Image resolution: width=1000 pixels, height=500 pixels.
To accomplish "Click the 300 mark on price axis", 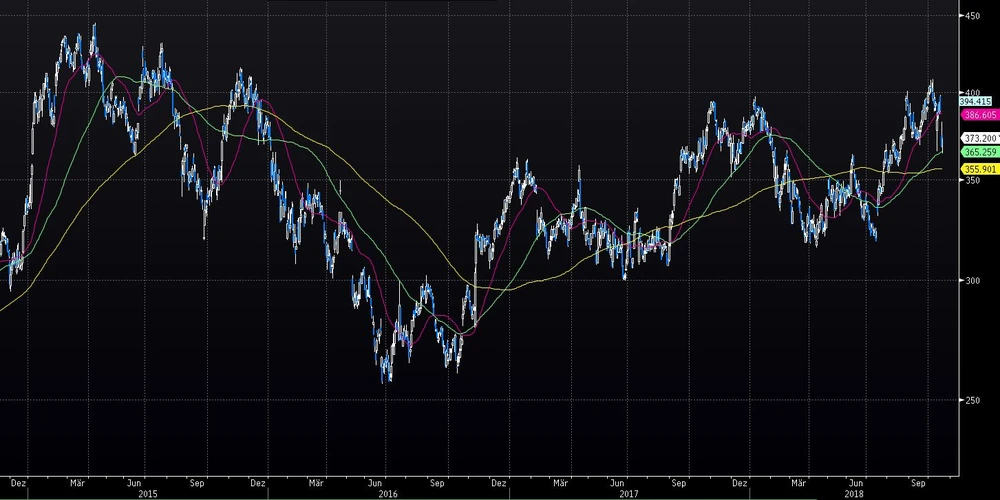I will 970,281.
